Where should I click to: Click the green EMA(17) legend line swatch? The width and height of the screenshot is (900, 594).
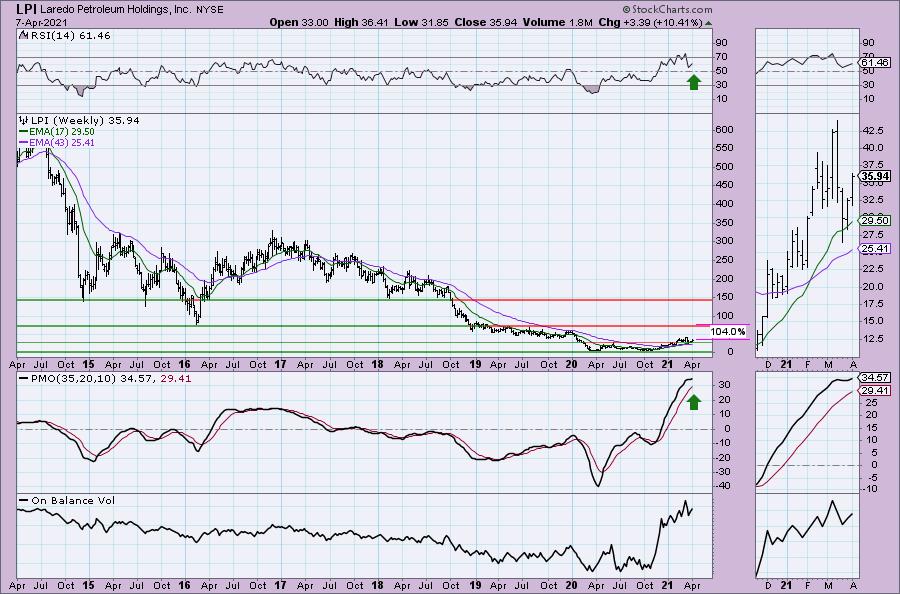[x=24, y=131]
